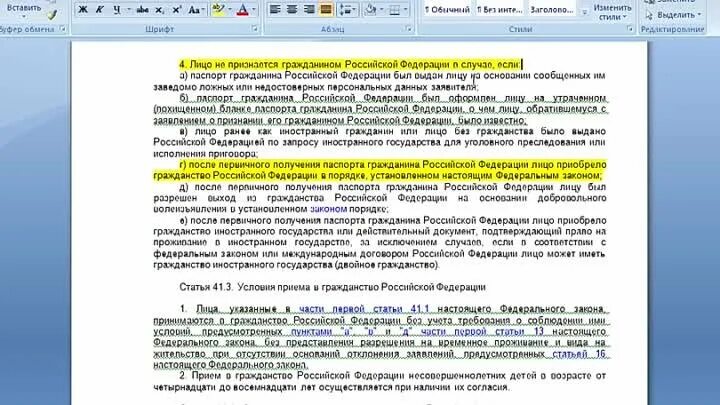Viewport: 720px width, 405px height.
Task: Click the heading 'Статья 41.3. Условия приема'
Action: [332, 287]
